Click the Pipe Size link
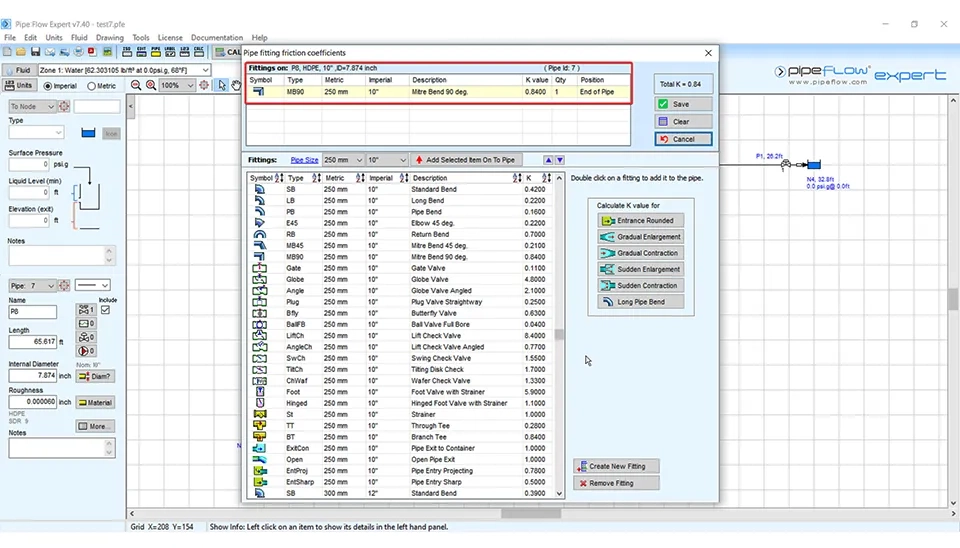The height and width of the screenshot is (548, 960). click(304, 160)
